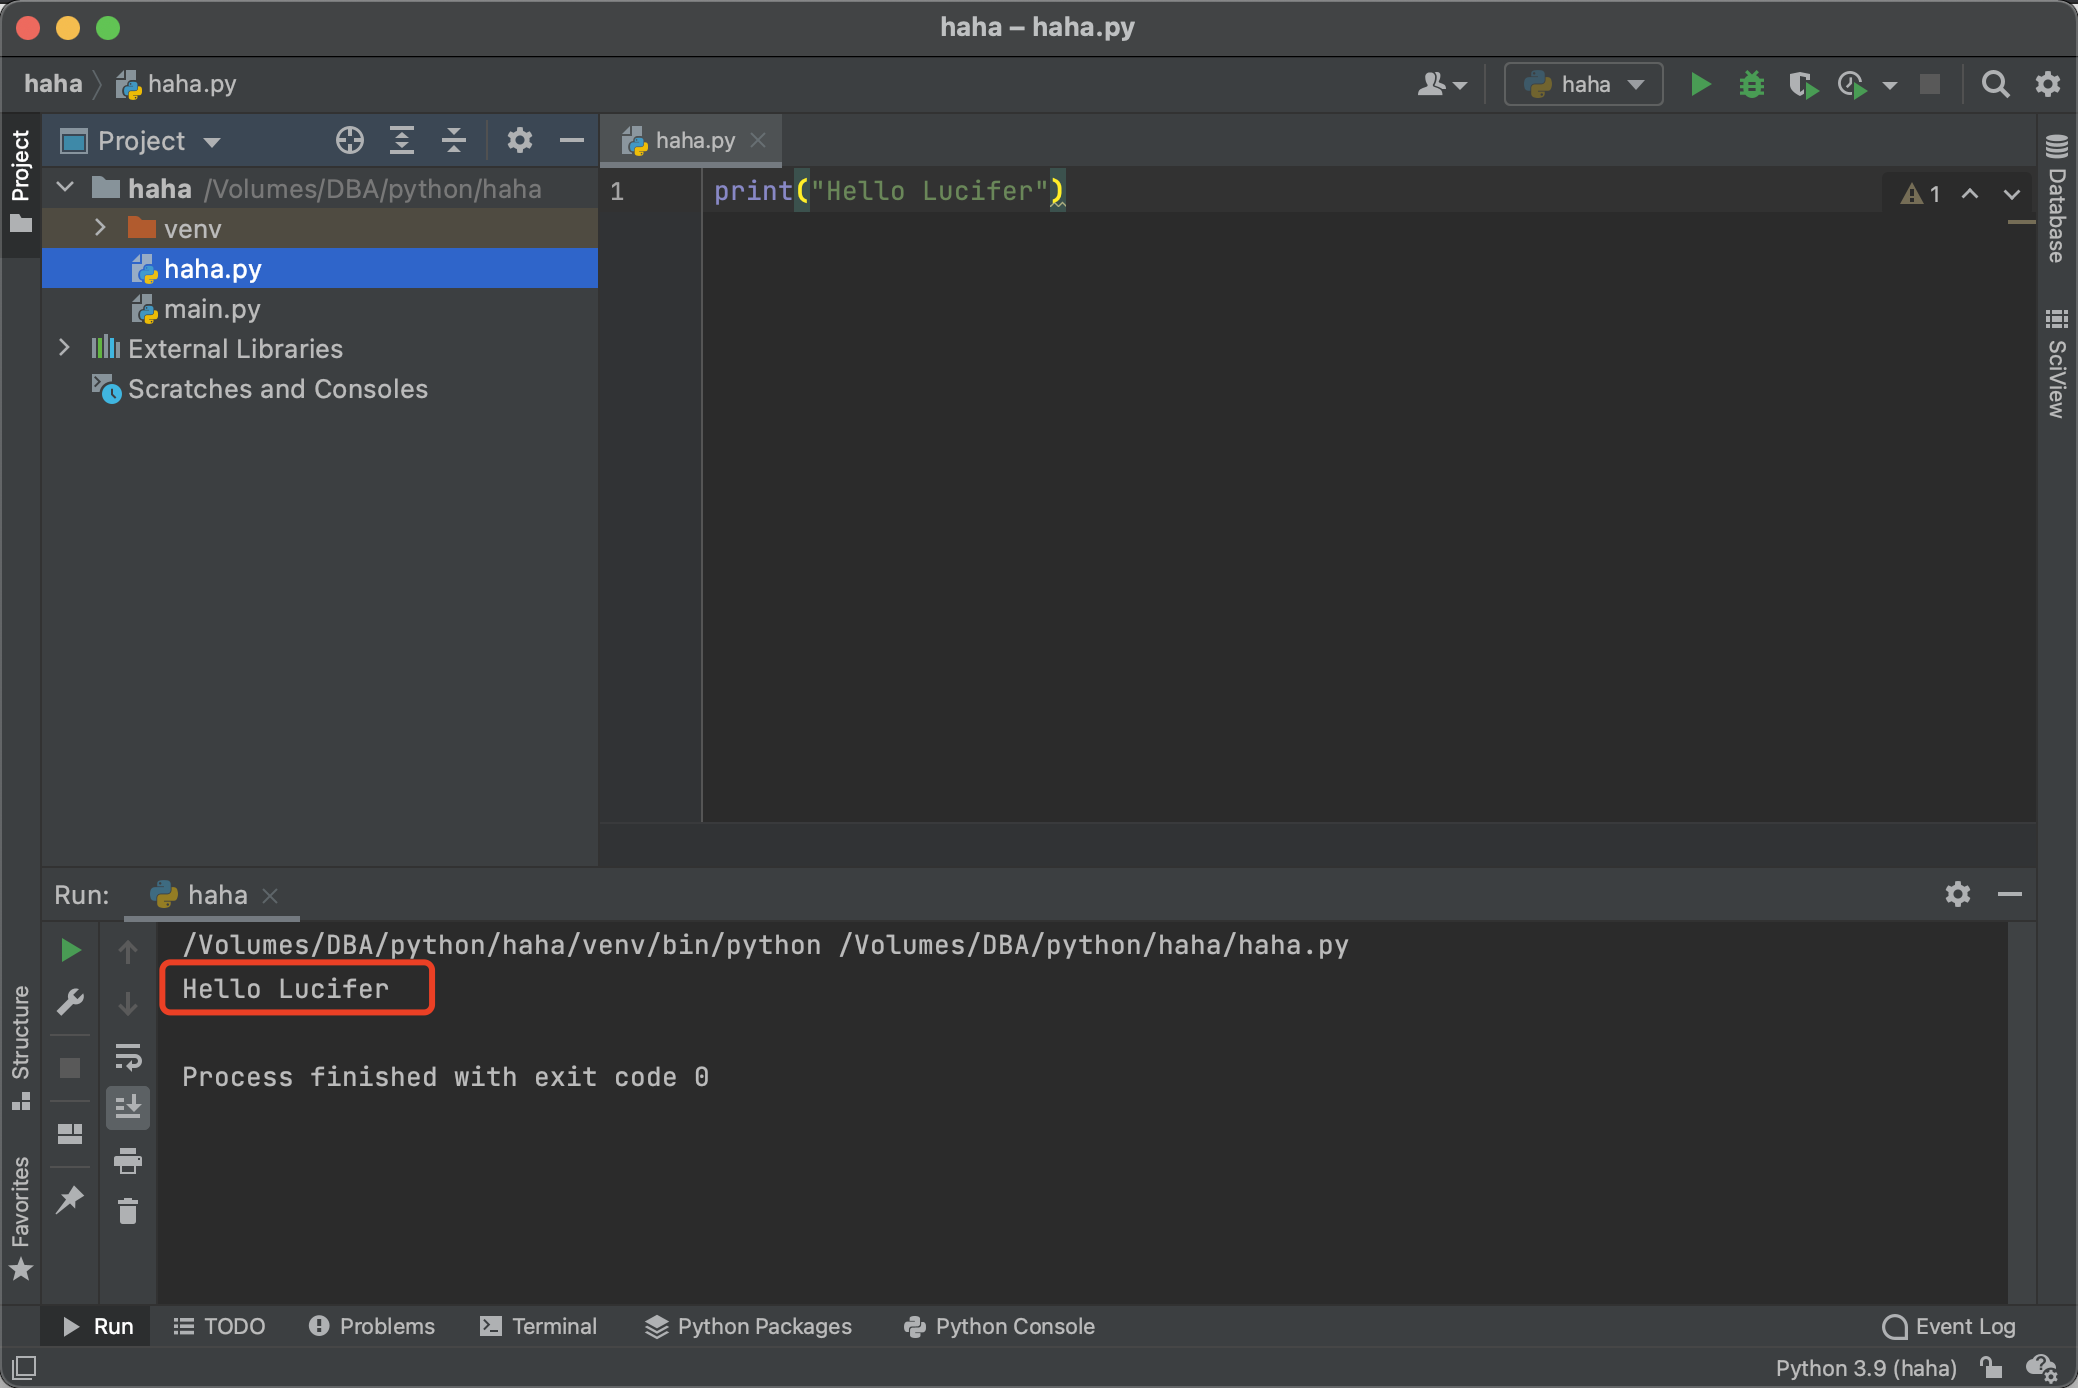Close the haha.py editor tab
Viewport: 2078px width, 1388px height.
pos(758,140)
